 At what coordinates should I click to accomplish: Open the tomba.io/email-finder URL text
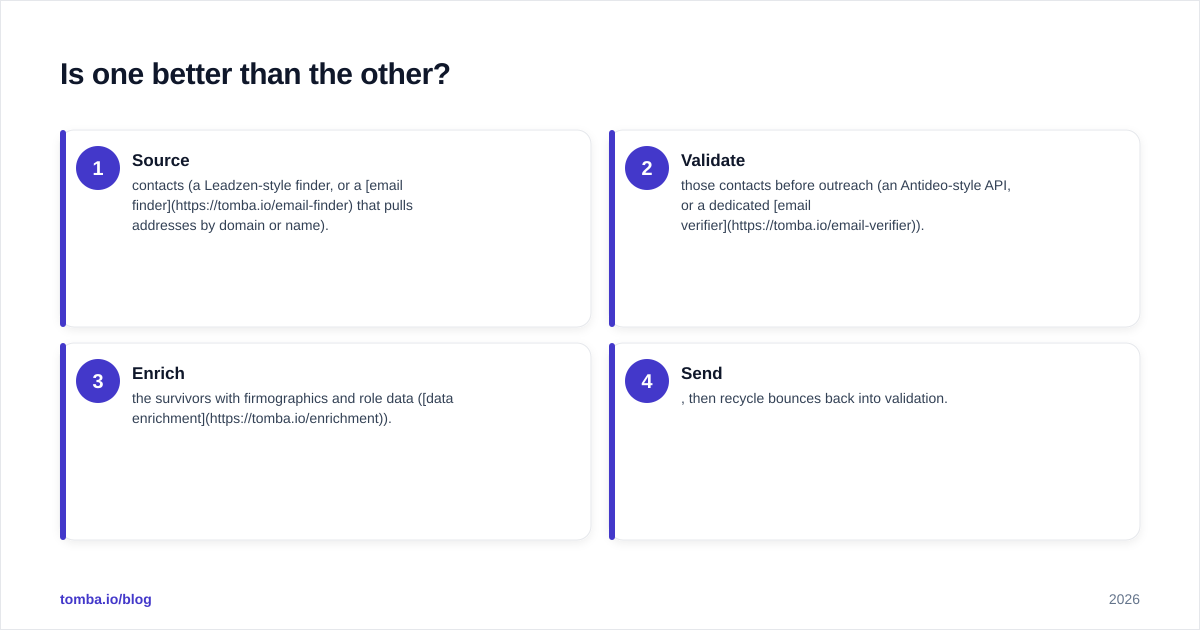pyautogui.click(x=262, y=205)
